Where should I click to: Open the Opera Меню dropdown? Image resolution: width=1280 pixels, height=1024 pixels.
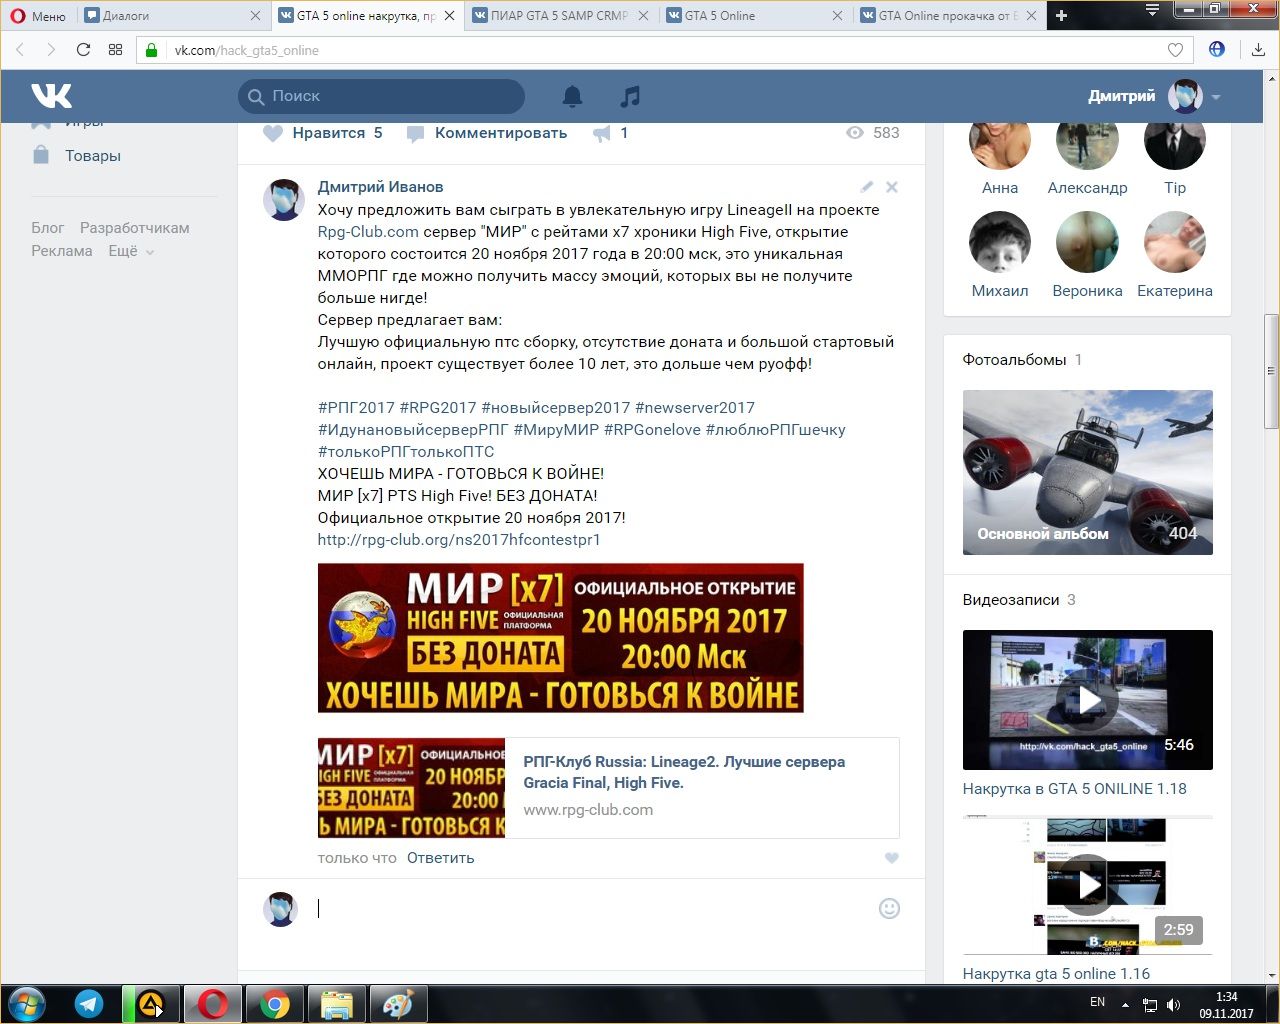click(x=38, y=15)
